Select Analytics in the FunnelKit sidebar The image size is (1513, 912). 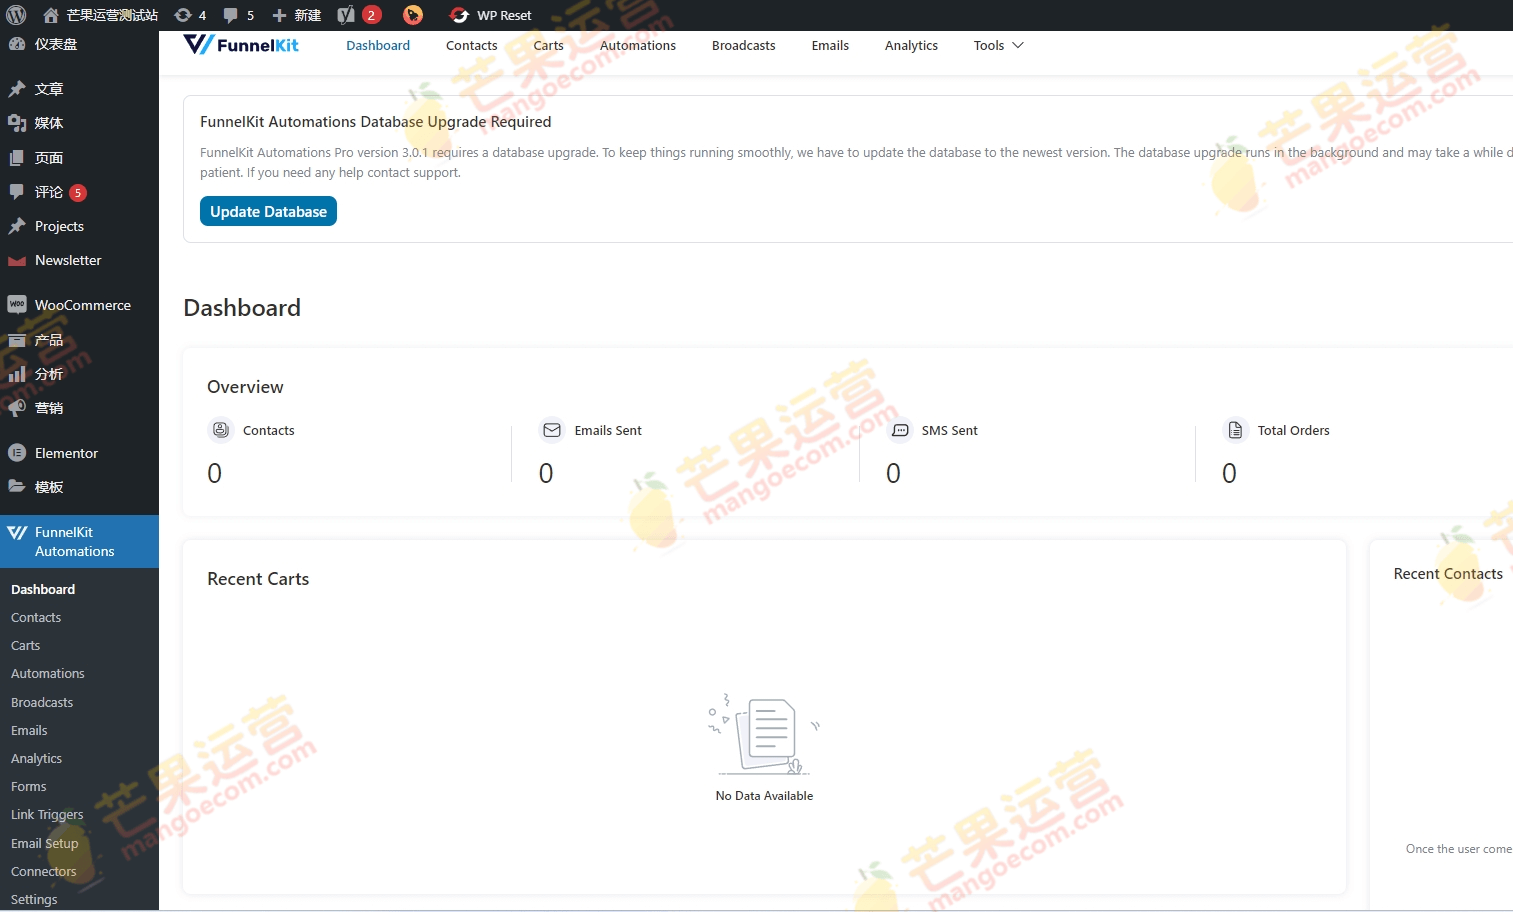36,758
